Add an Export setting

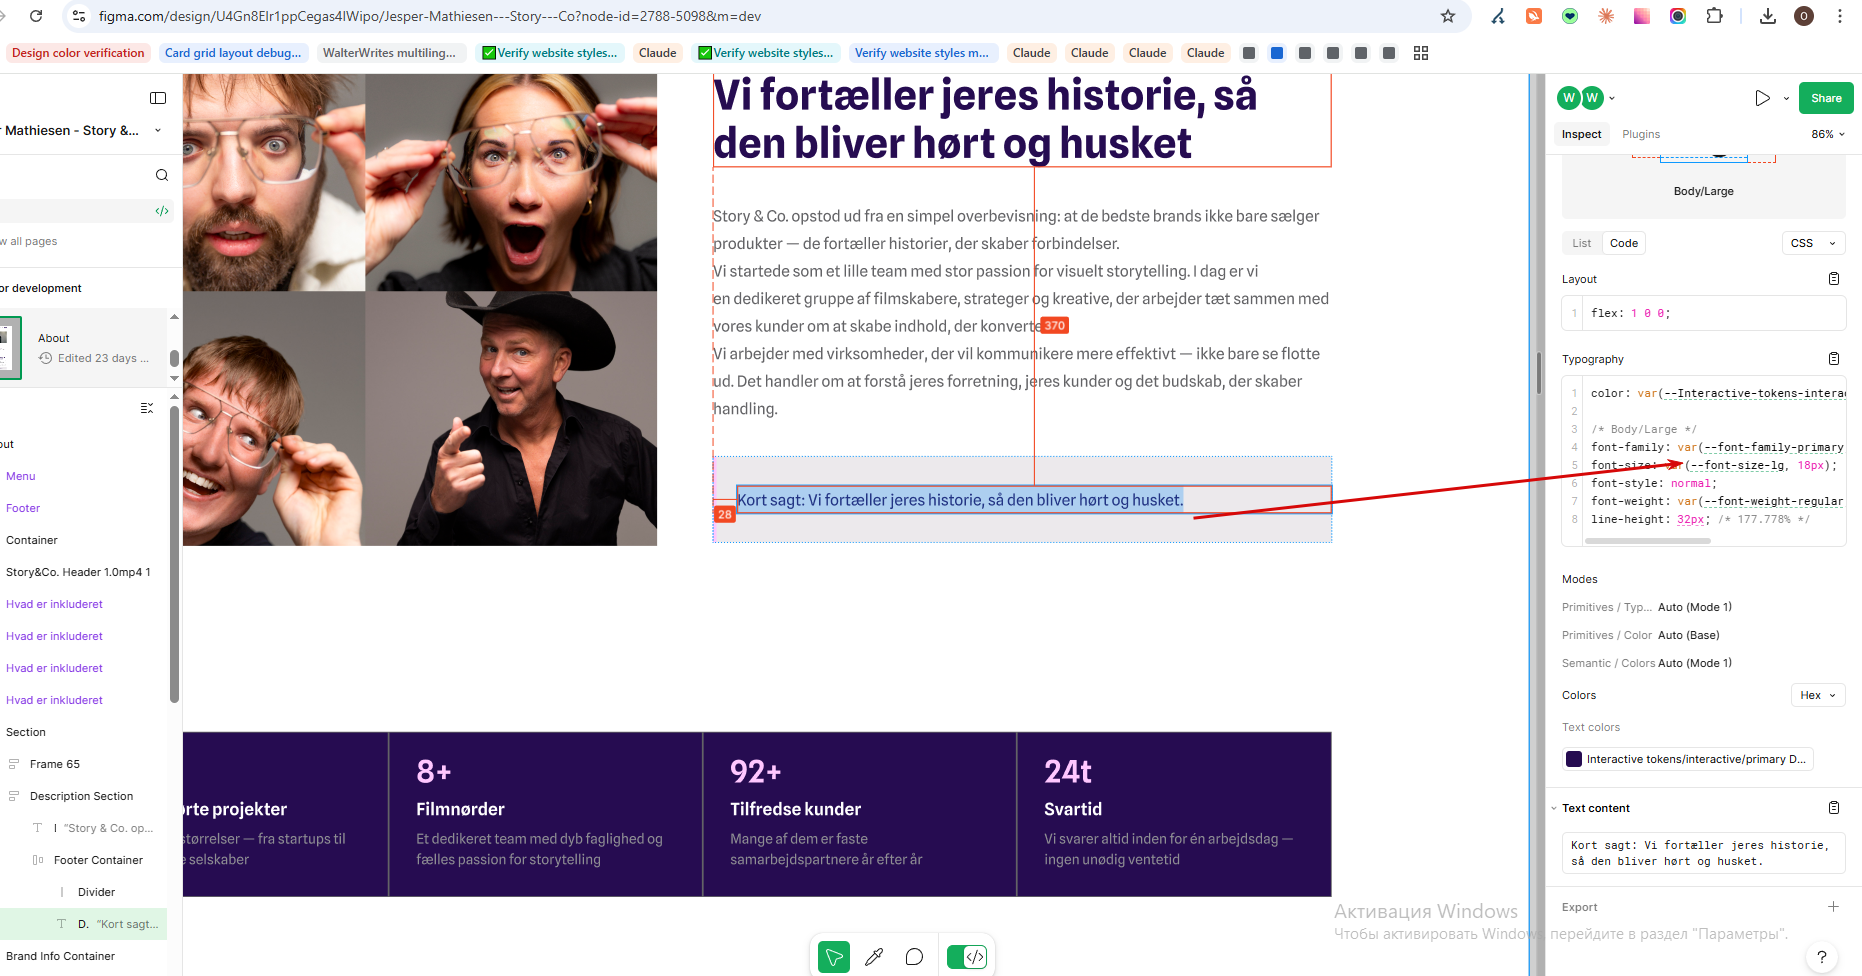tap(1834, 907)
